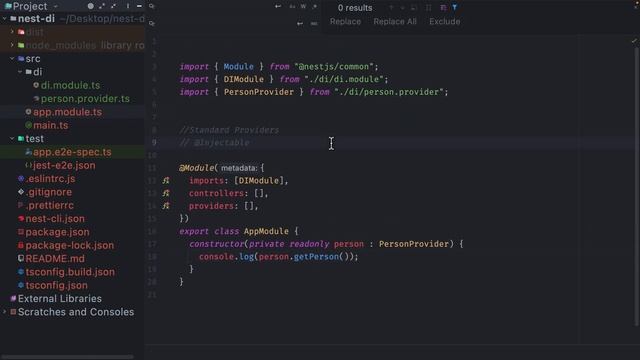640x360 pixels.
Task: Click the Replace All button
Action: [395, 22]
